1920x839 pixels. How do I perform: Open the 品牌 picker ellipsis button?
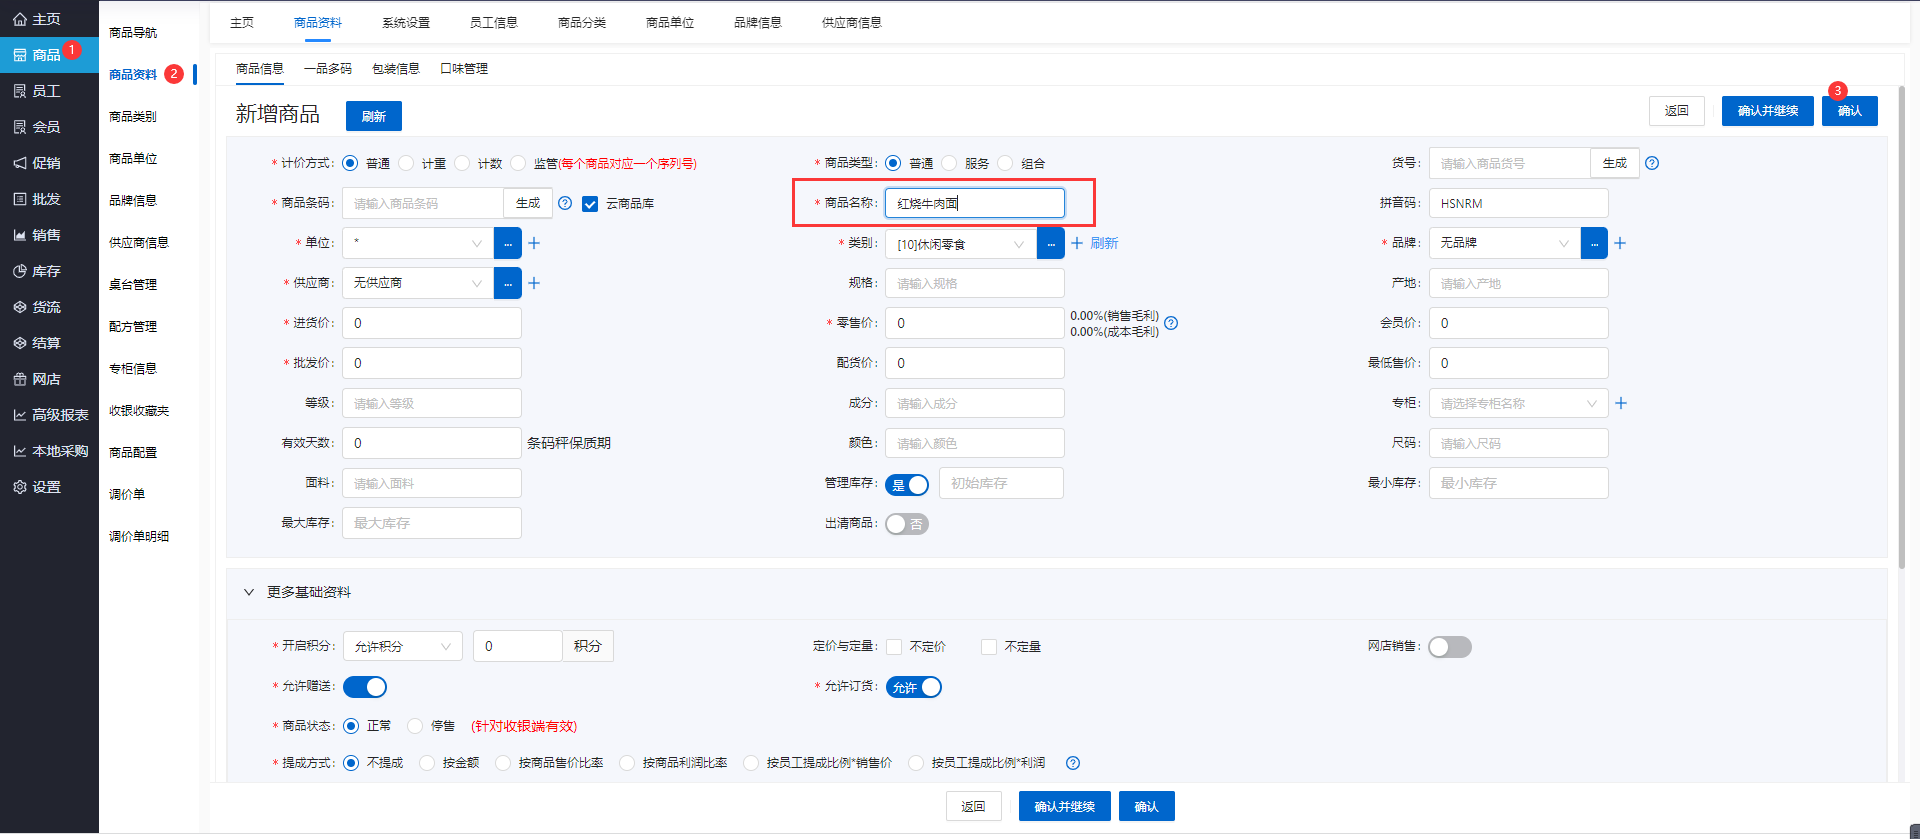[x=1594, y=243]
